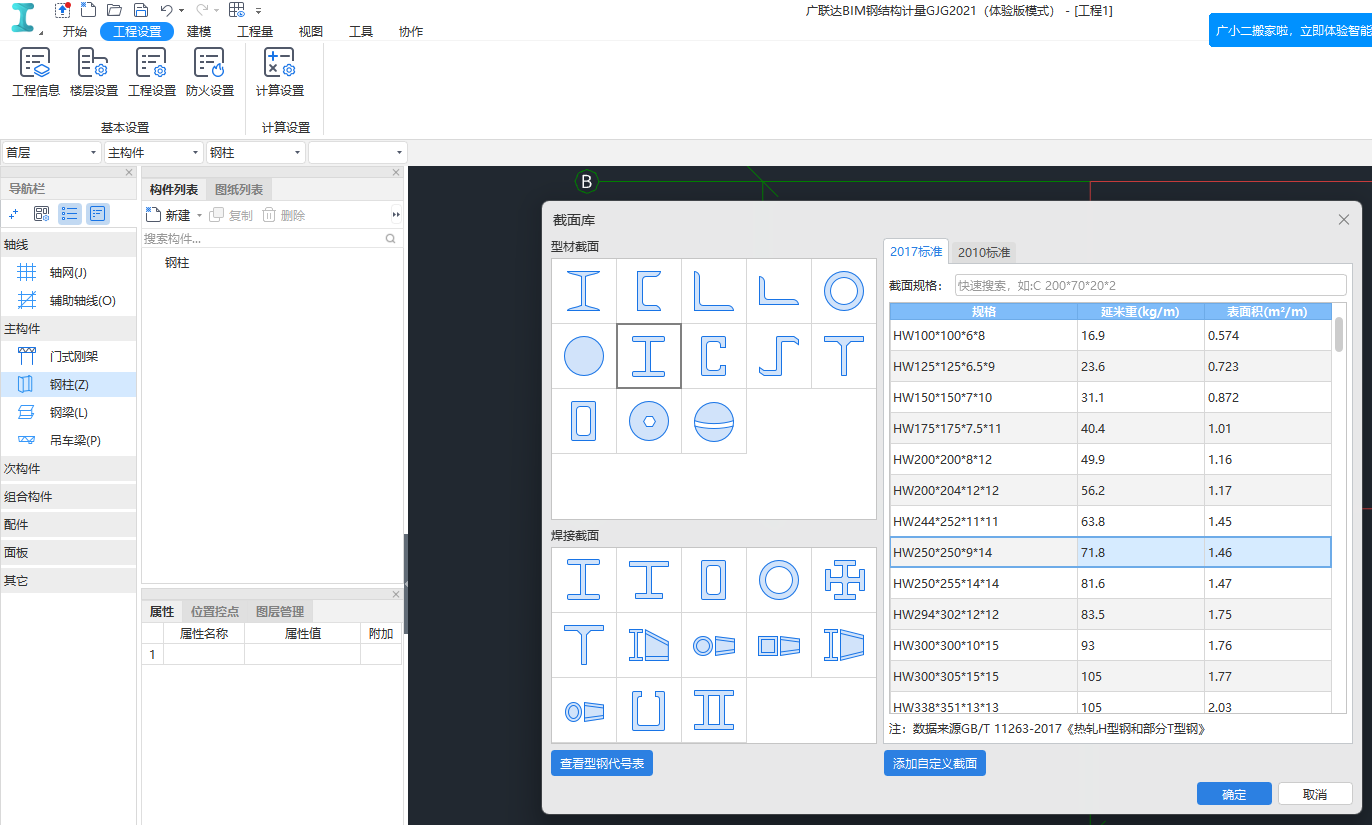The image size is (1372, 825).
Task: Click the 新建 button in component list
Action: click(x=169, y=215)
